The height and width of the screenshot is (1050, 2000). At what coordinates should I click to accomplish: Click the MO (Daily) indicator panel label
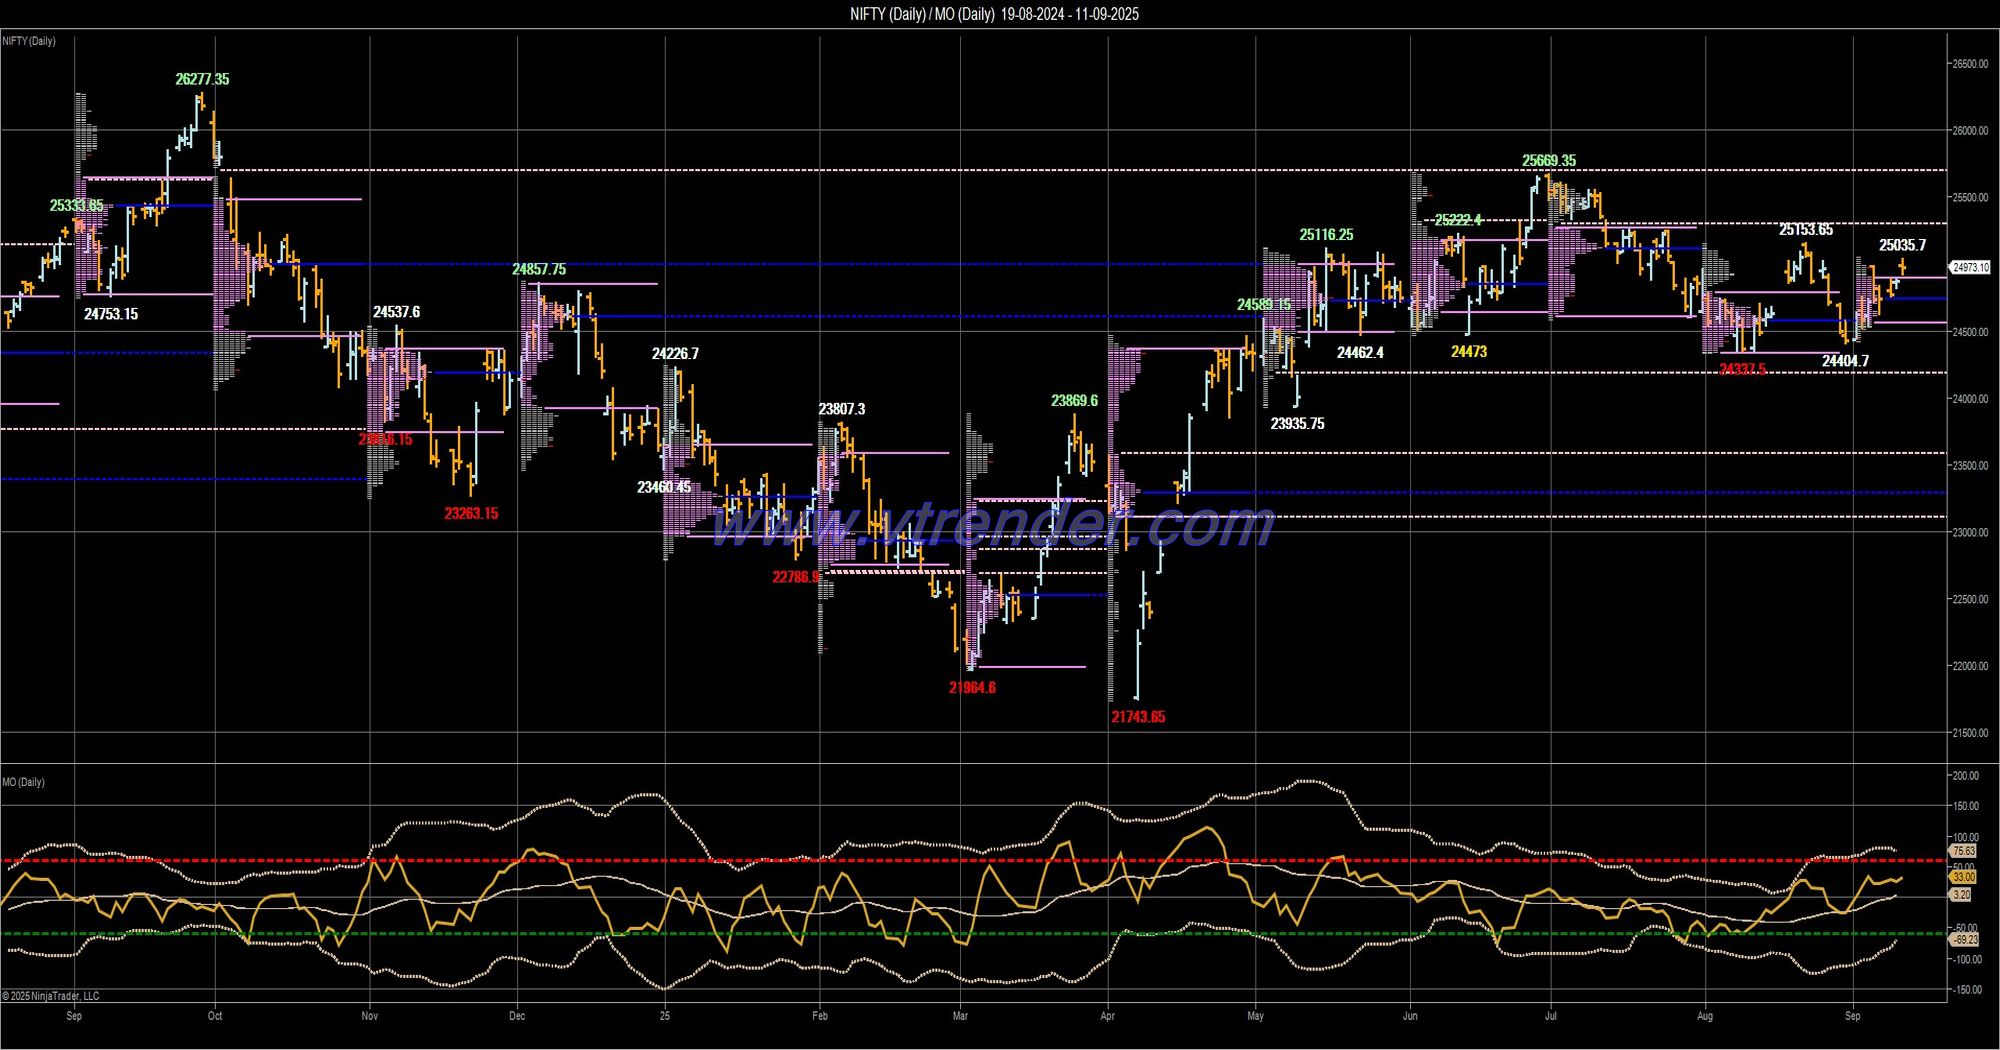coord(23,782)
